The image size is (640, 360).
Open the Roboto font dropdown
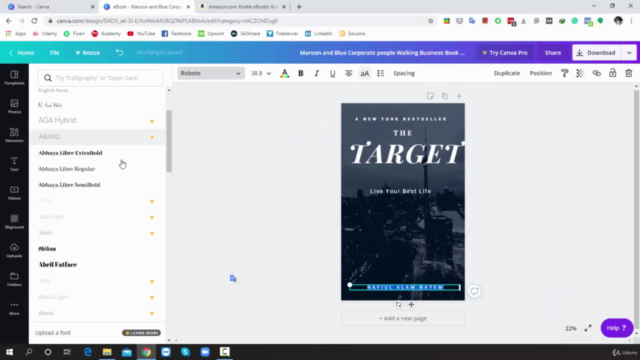coord(211,73)
